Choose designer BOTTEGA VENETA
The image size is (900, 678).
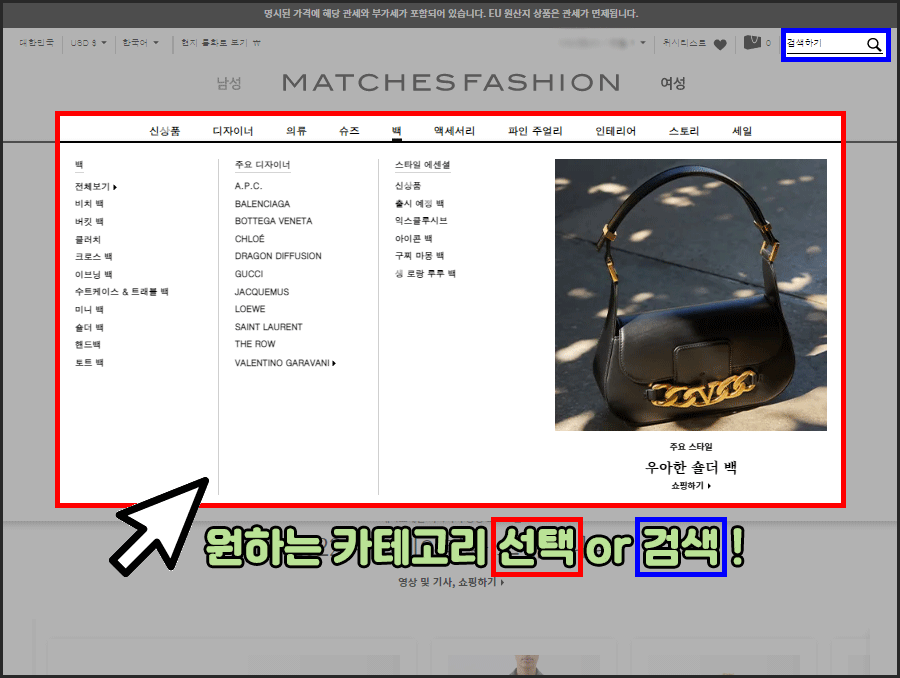coord(274,221)
